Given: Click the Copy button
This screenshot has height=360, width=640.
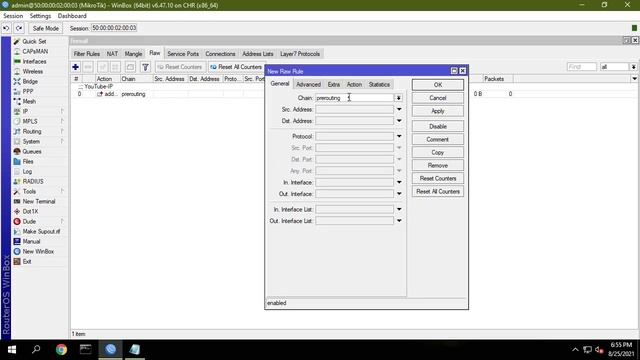Looking at the screenshot, I should 438,152.
